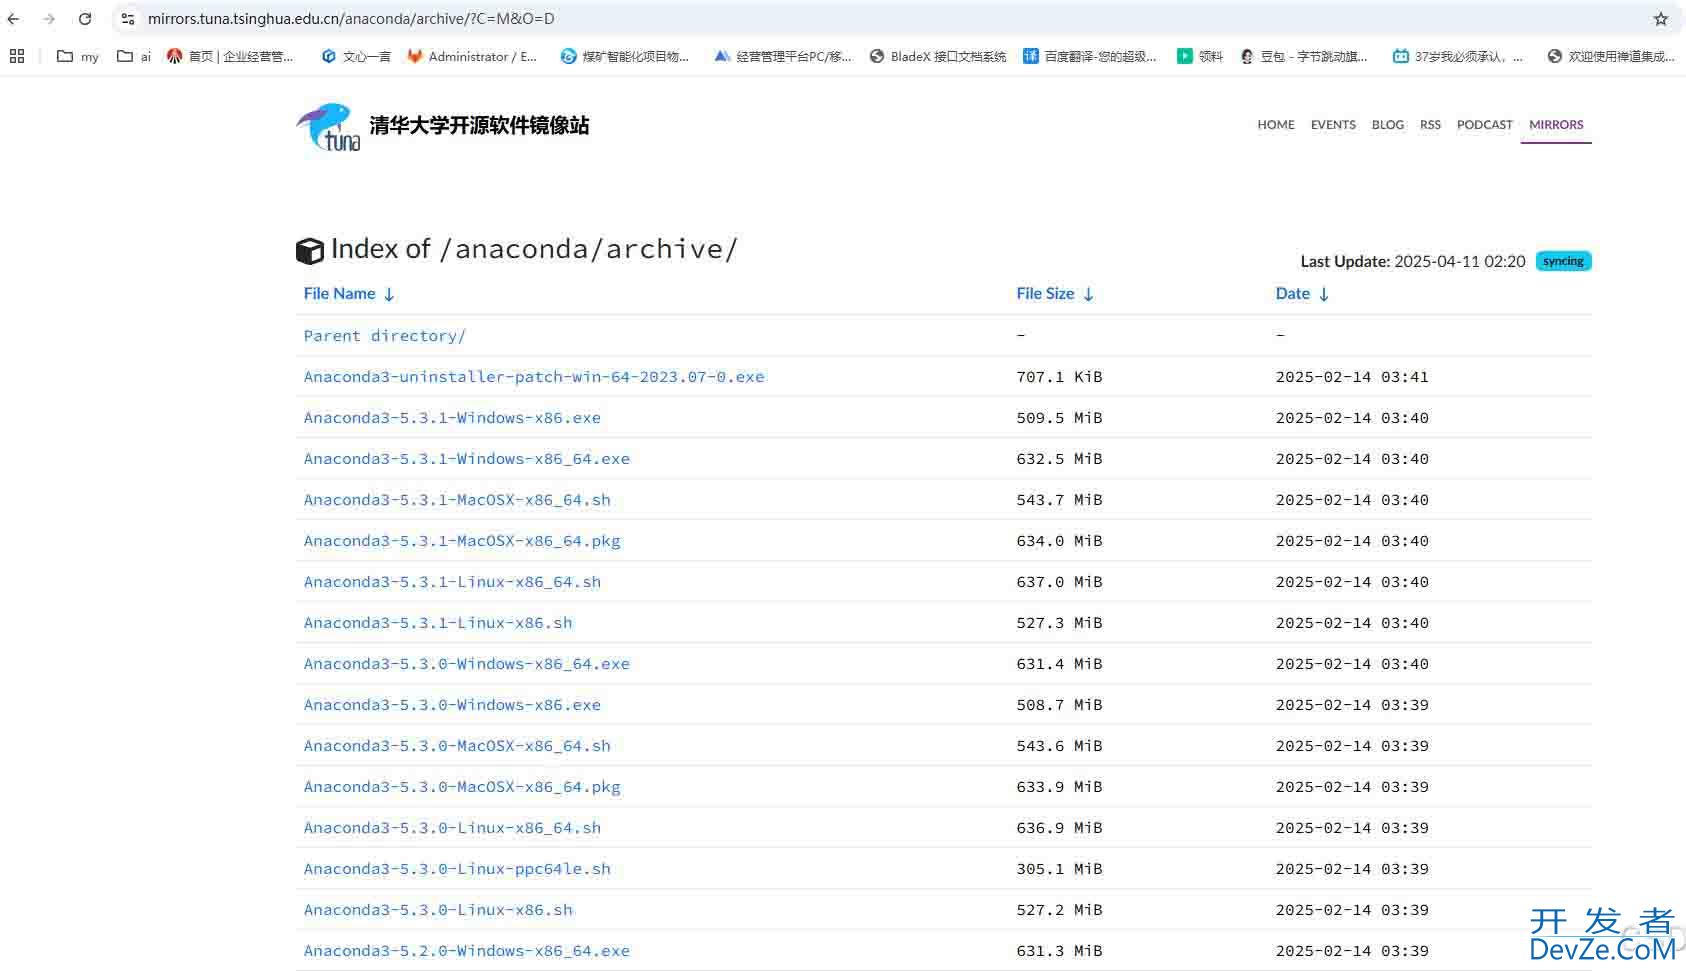
Task: Download Anaconda3-5.3.0-Linux-x86.sh
Action: pyautogui.click(x=438, y=910)
